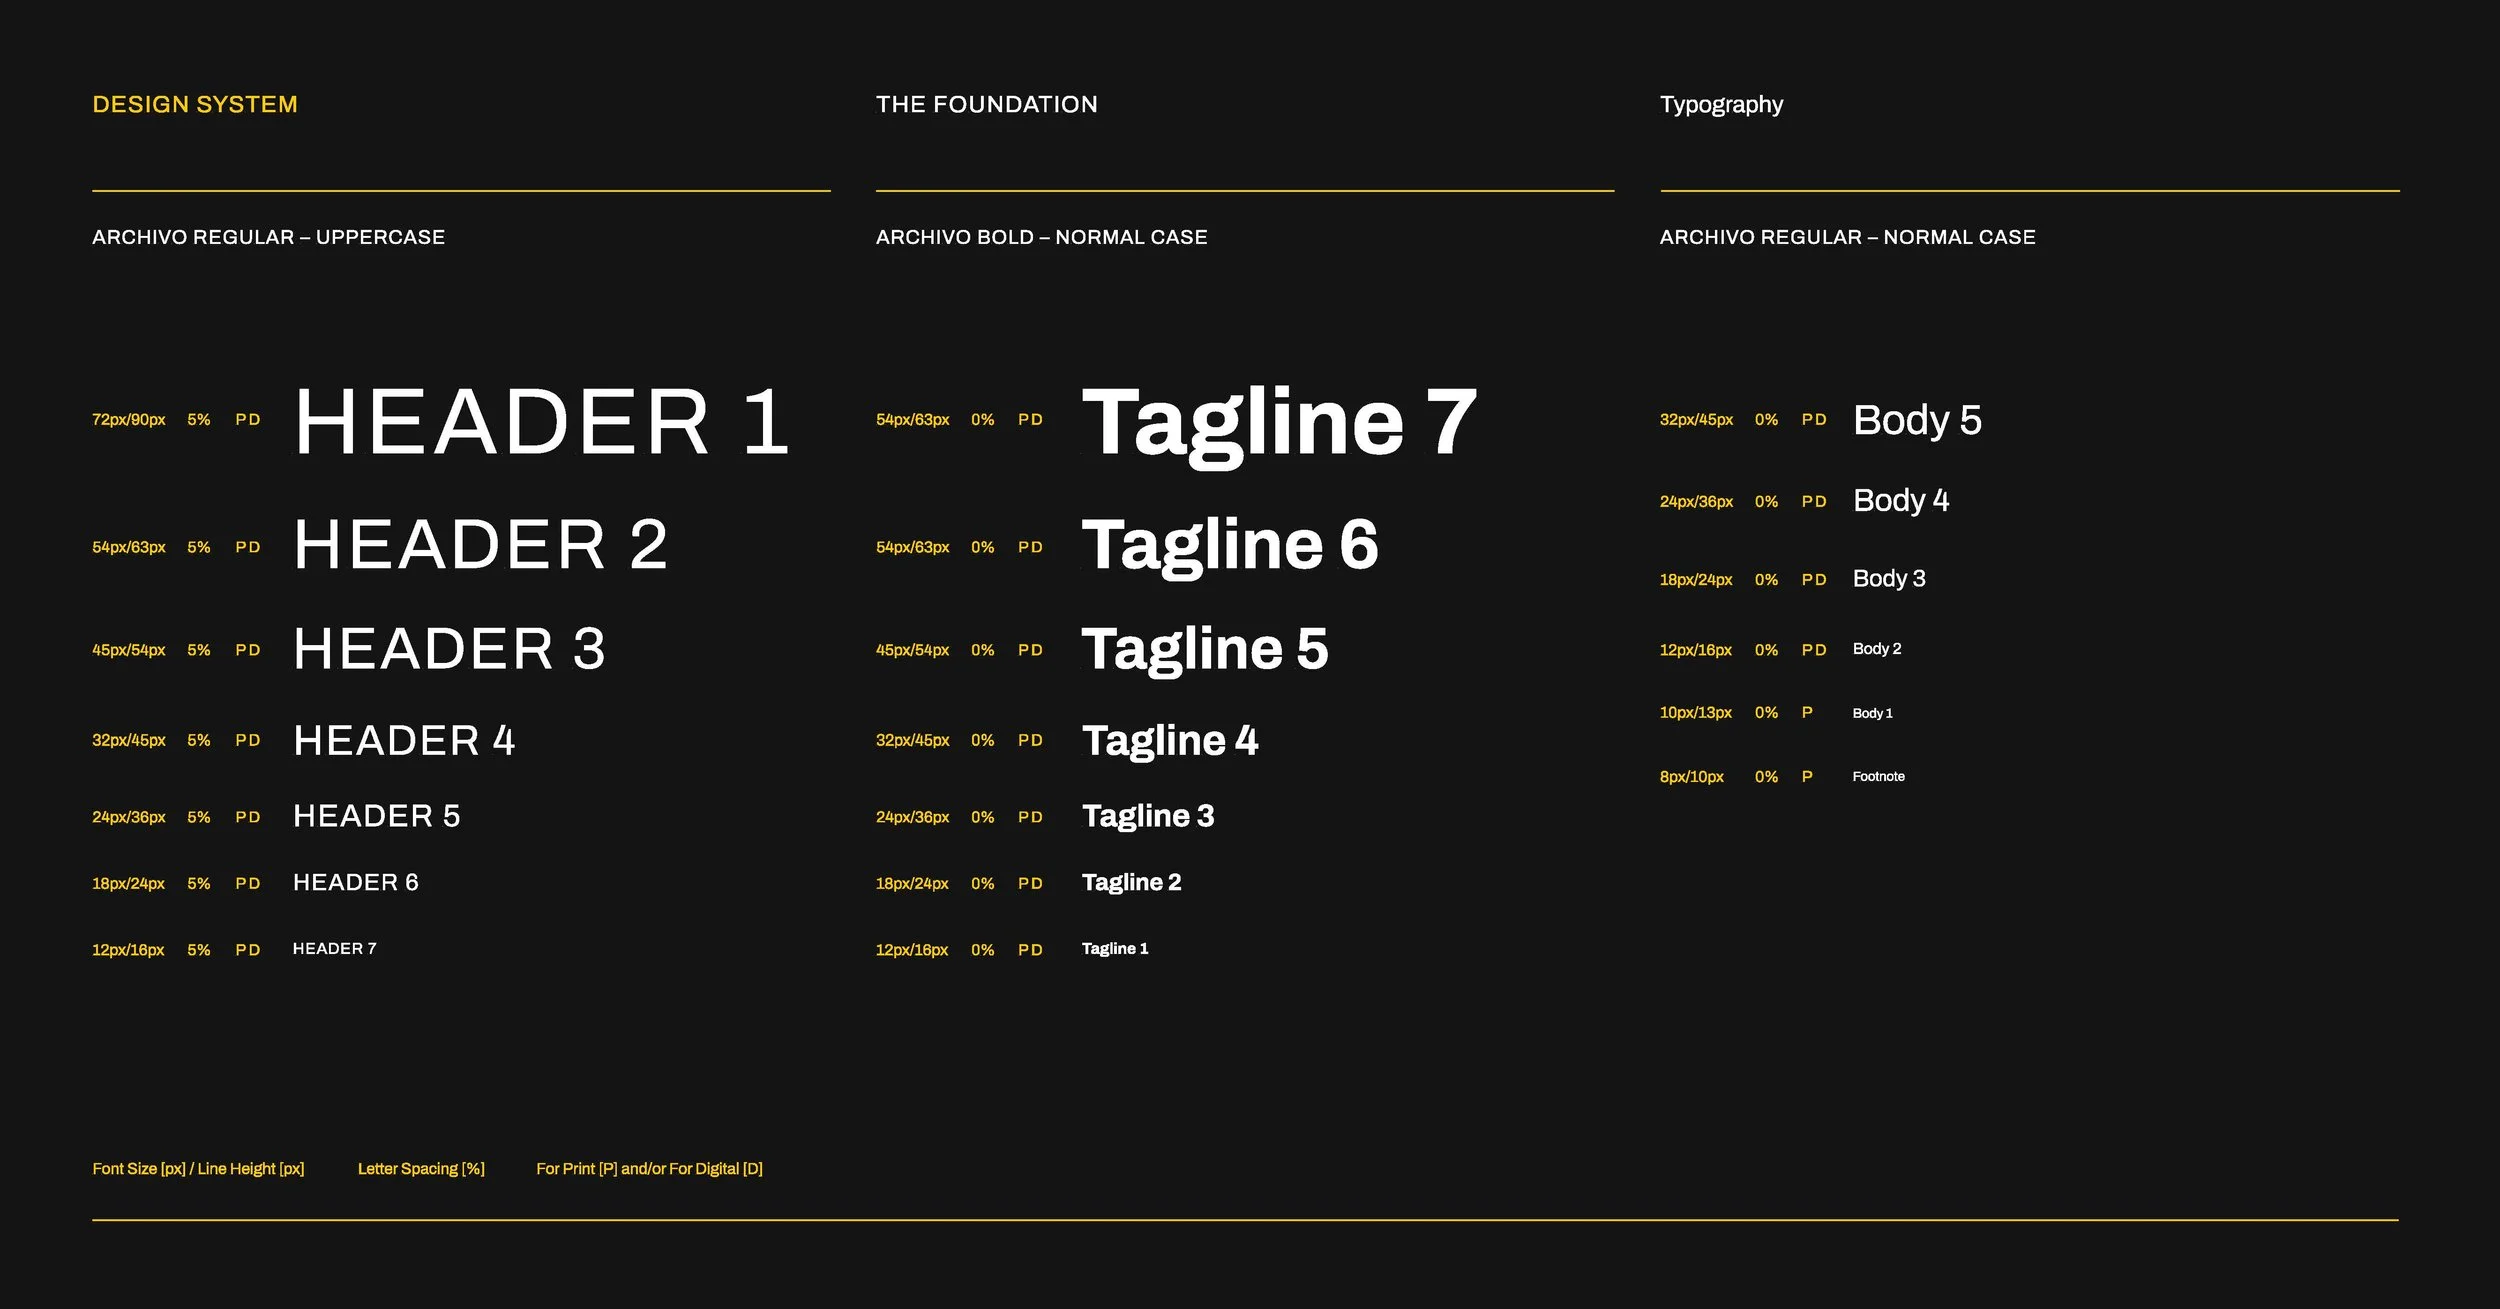Click the P marker next to Footnote

1806,776
